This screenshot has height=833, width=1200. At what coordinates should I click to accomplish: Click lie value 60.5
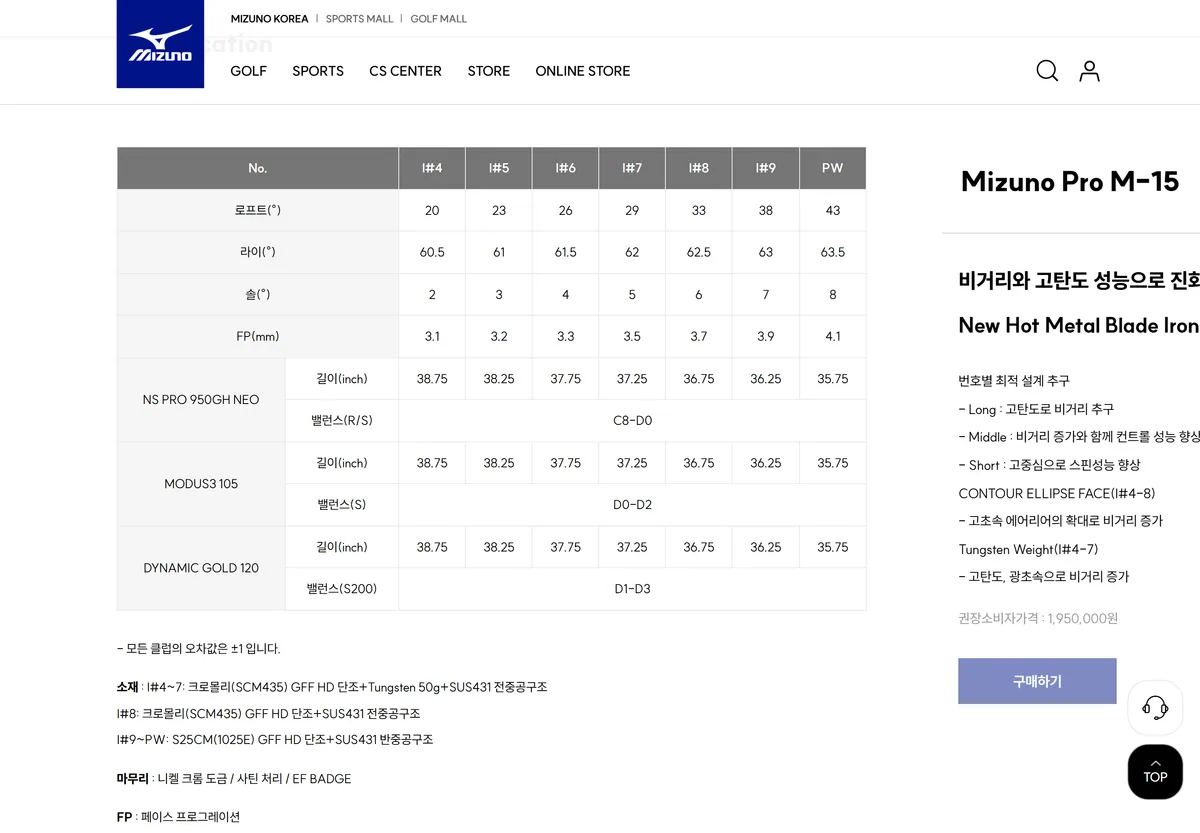(x=432, y=252)
